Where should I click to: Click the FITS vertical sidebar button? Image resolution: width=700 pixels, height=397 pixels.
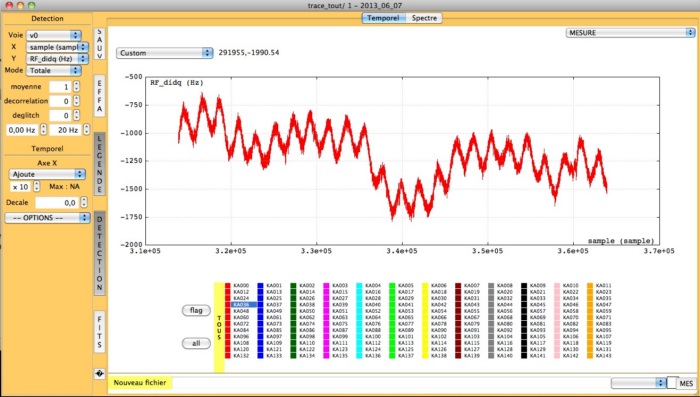[100, 331]
